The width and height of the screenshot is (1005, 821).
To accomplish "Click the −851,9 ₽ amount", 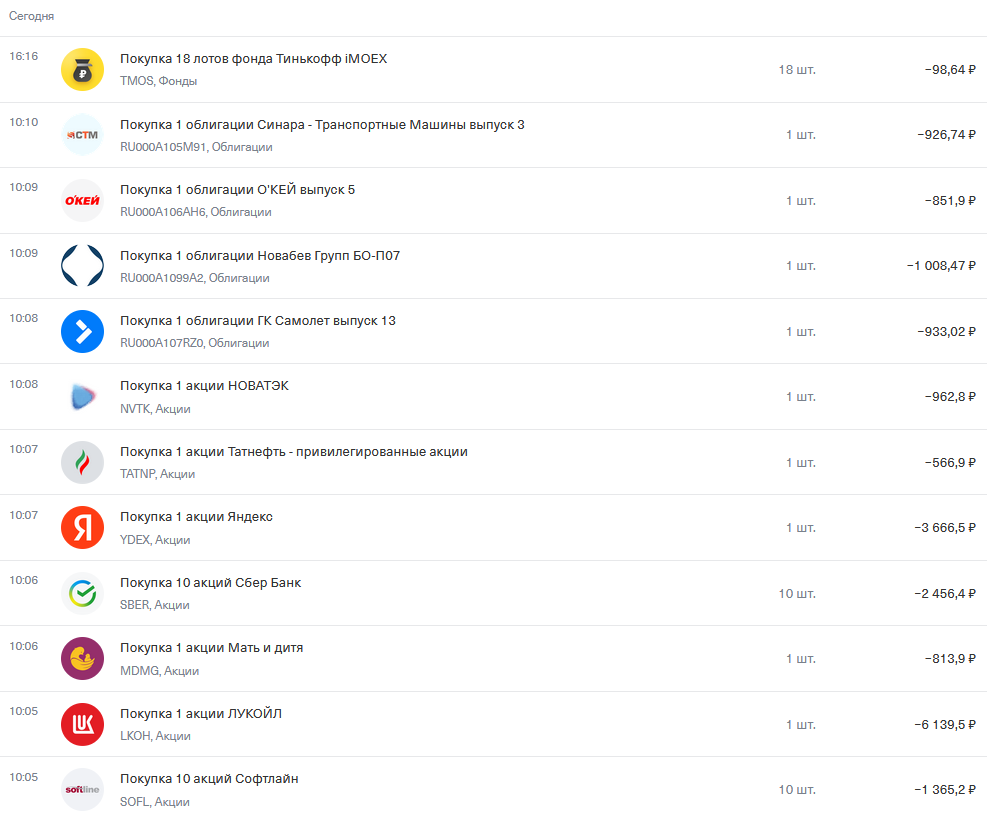I will pos(950,201).
